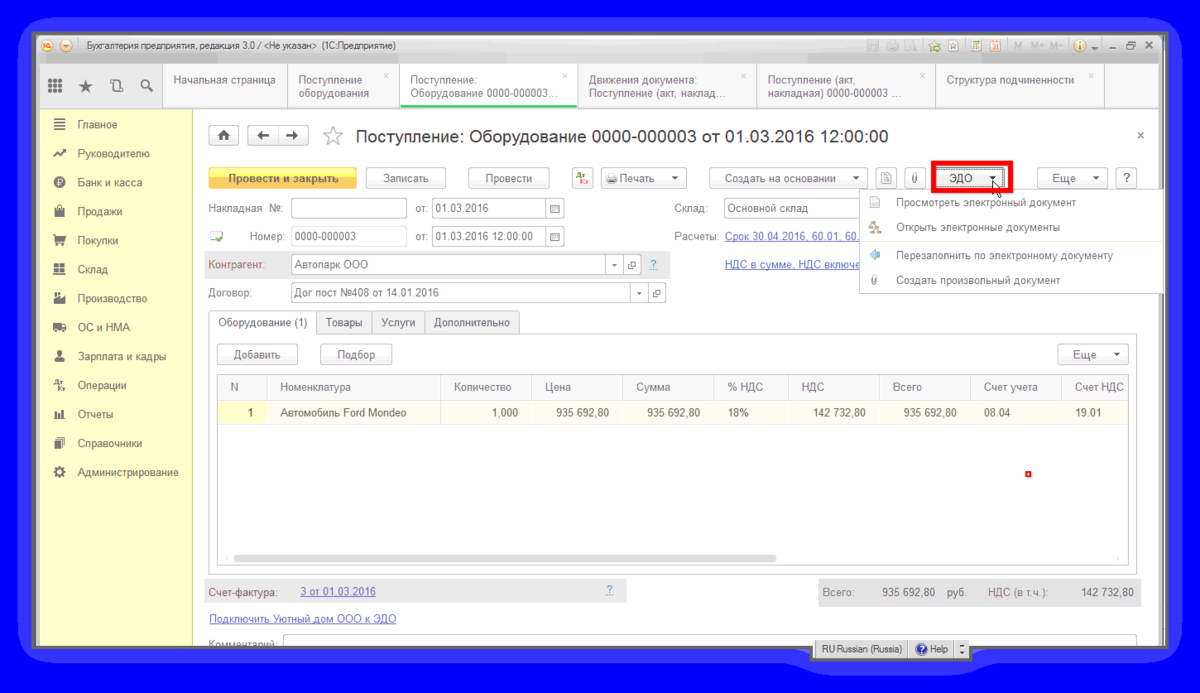Open Расчеты link Срок 30.04.2016
Image resolution: width=1200 pixels, height=693 pixels.
(790, 237)
